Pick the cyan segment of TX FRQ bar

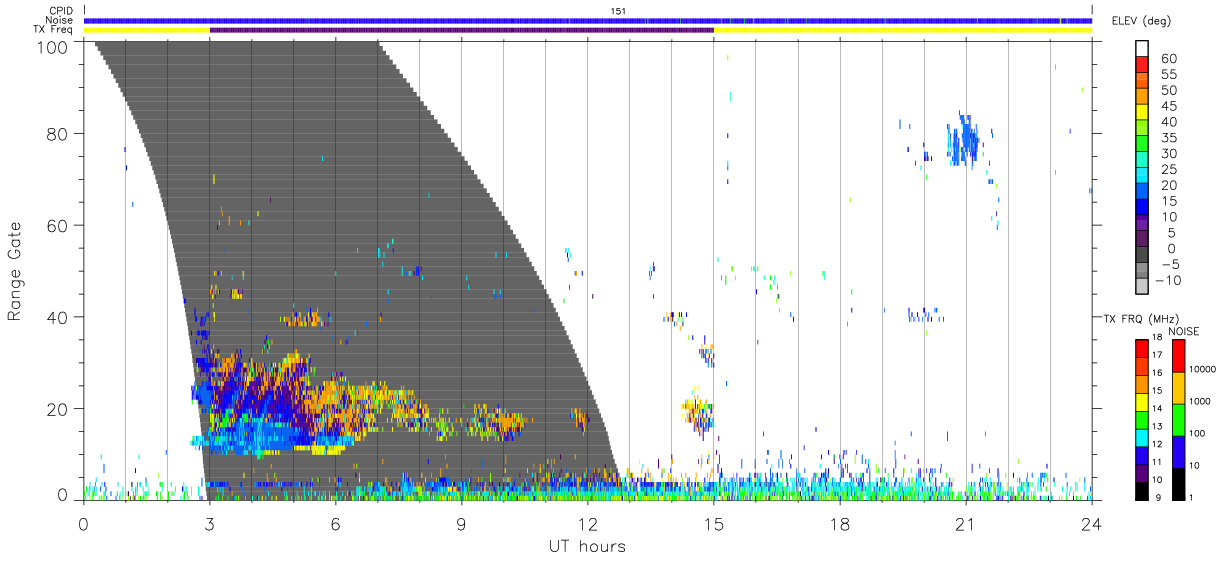tap(1142, 437)
